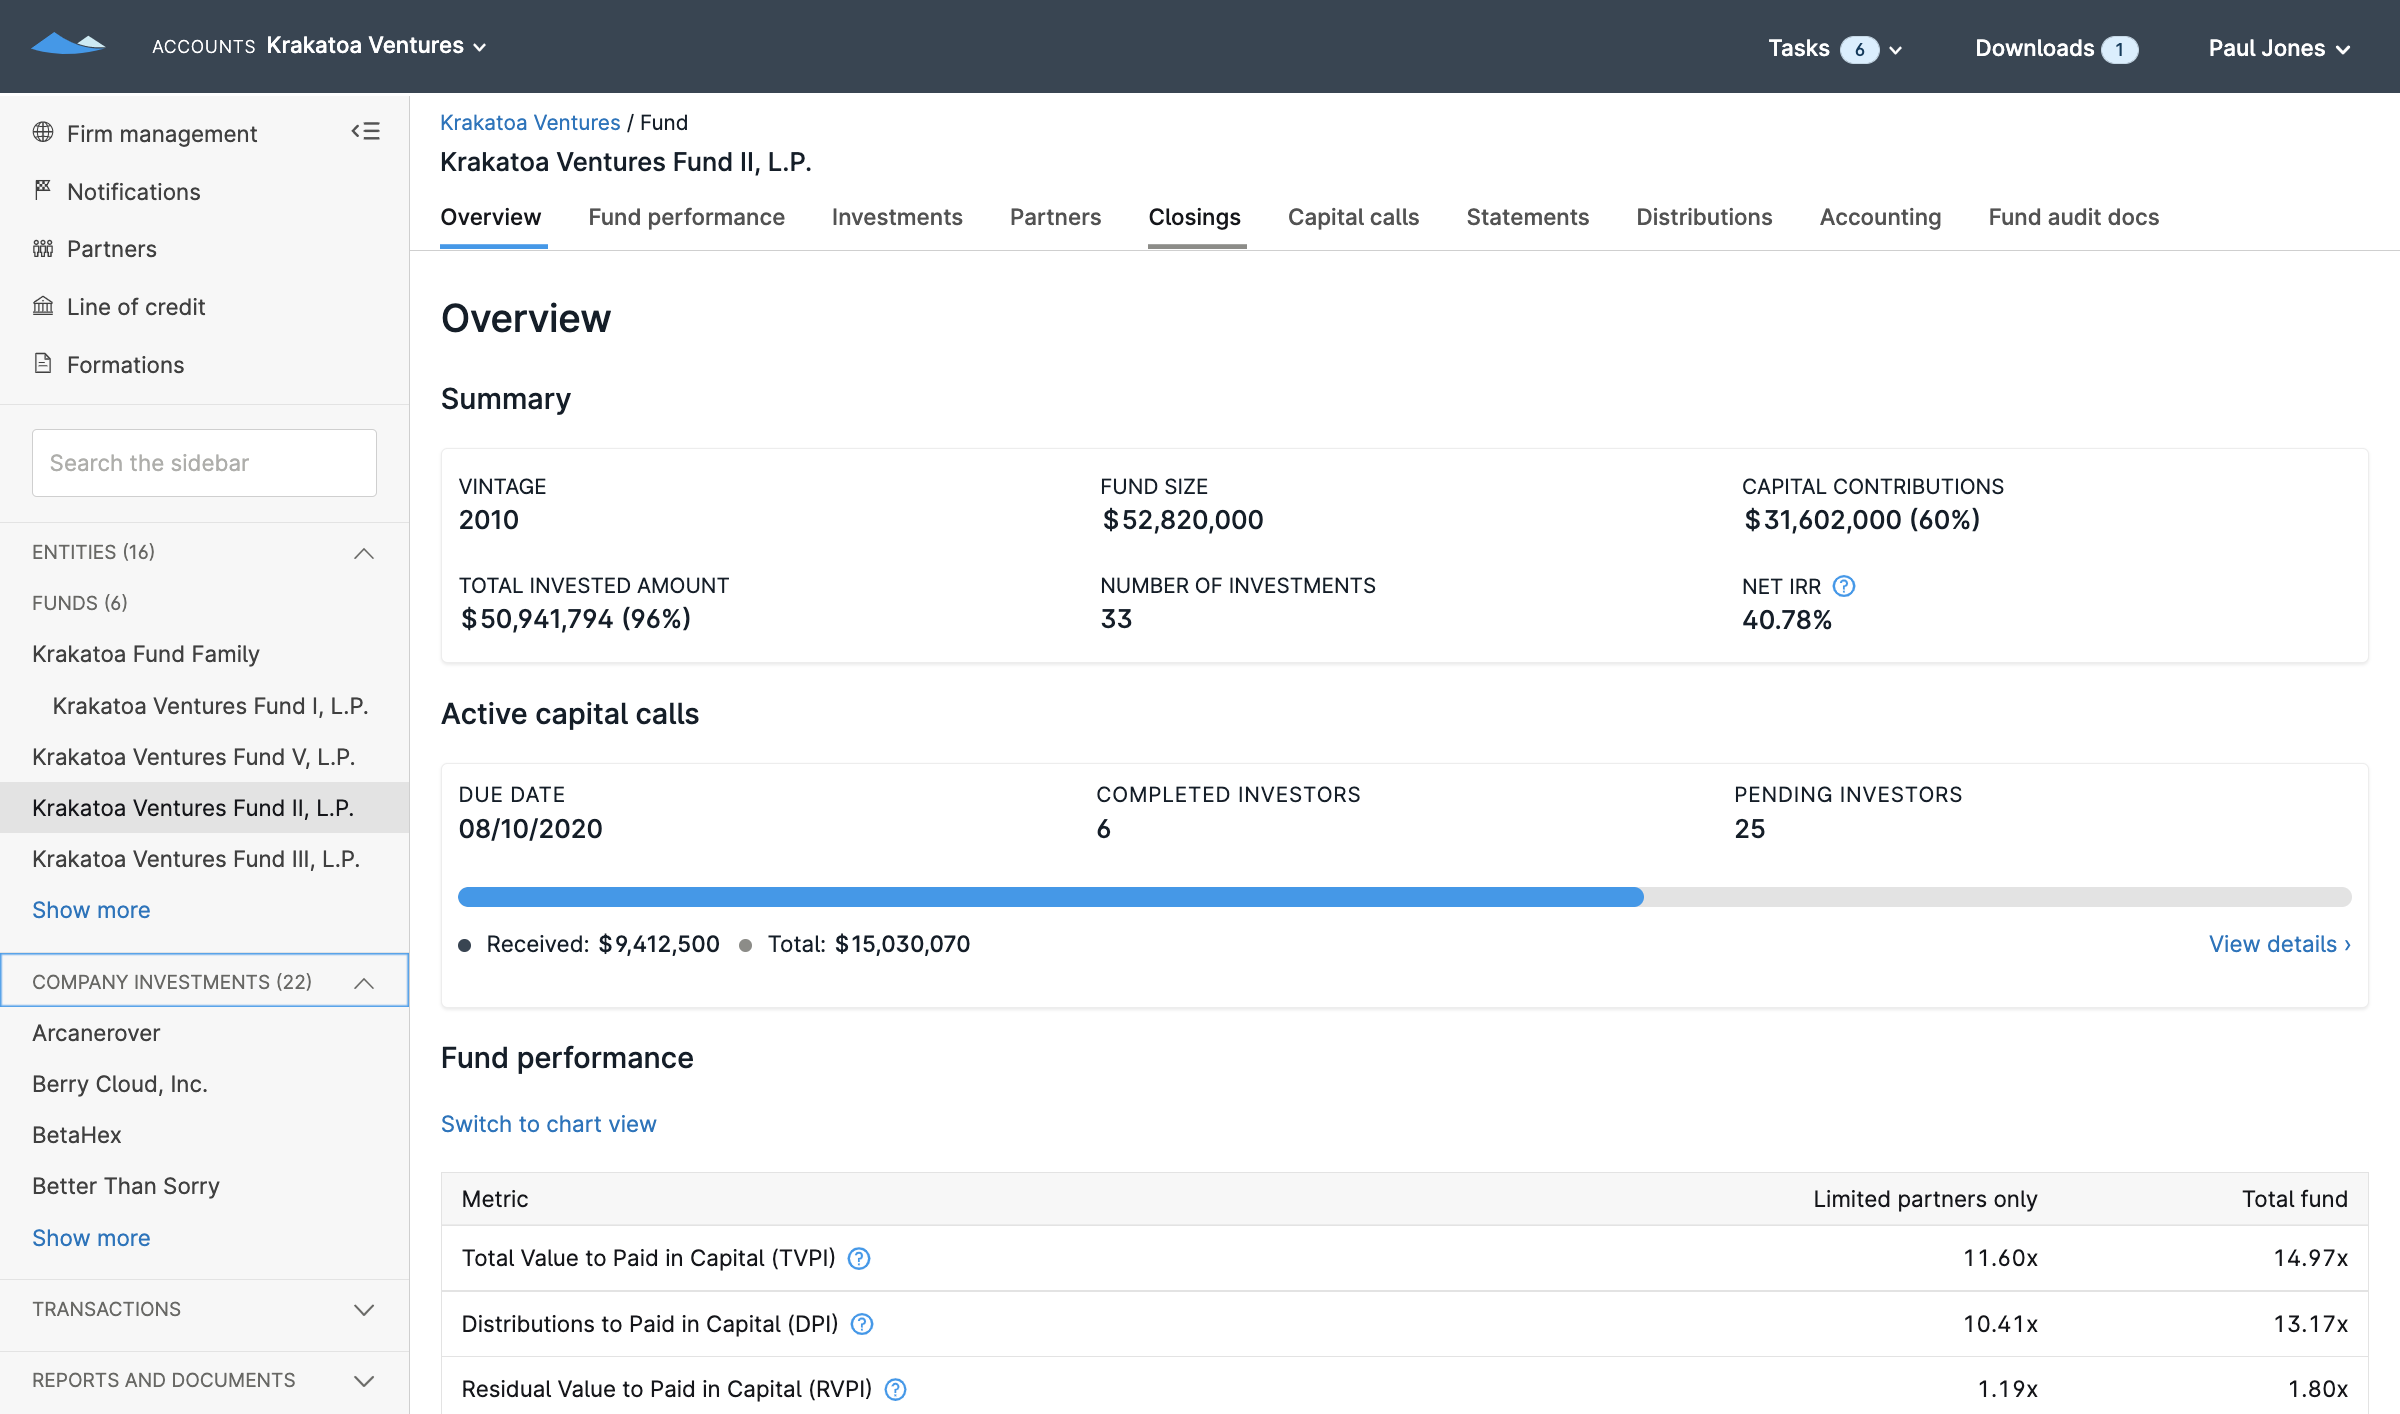
Task: Expand the Transactions section
Action: click(x=204, y=1309)
